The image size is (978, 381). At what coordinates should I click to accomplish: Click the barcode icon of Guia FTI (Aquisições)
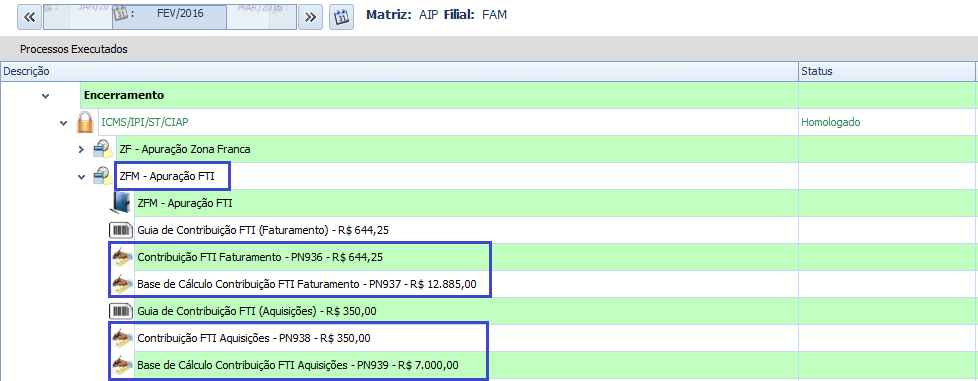(120, 311)
